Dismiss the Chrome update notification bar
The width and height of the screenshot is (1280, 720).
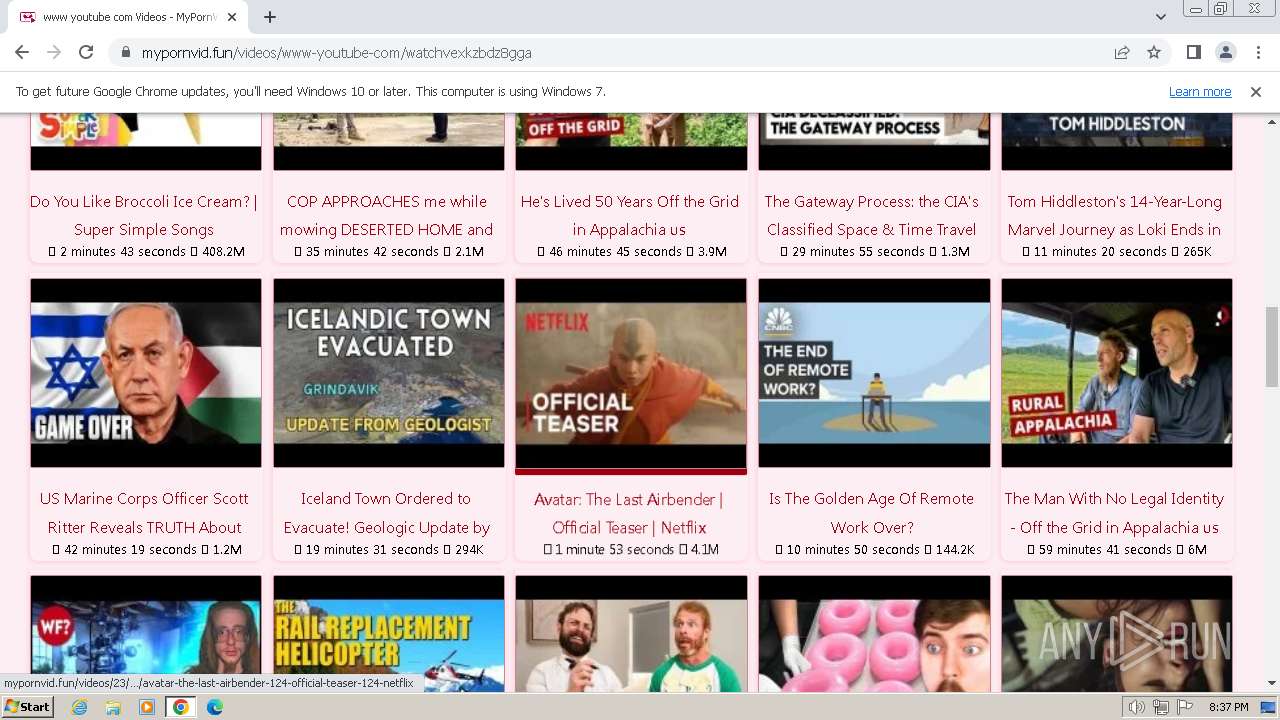coord(1255,91)
